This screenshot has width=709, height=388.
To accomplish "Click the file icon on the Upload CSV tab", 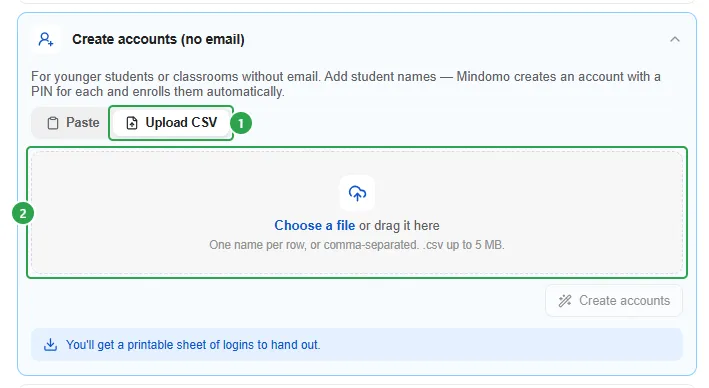I will [132, 123].
